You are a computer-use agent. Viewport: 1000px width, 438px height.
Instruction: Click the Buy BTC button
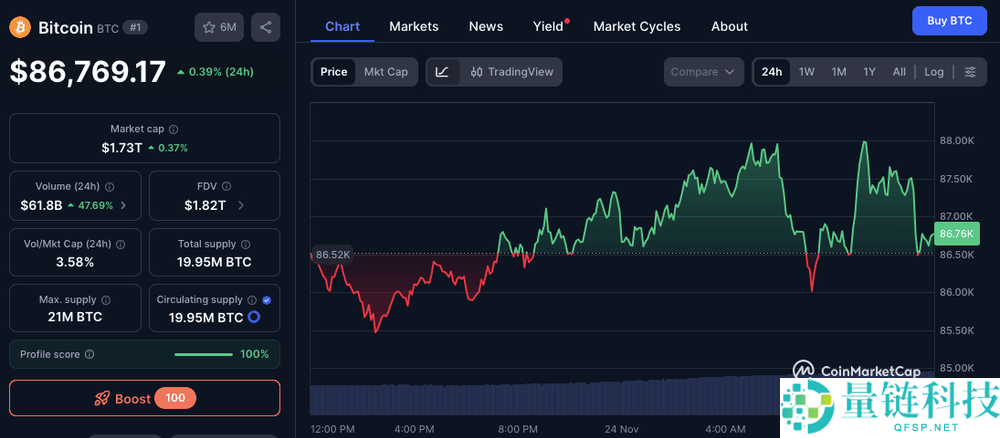pyautogui.click(x=949, y=20)
